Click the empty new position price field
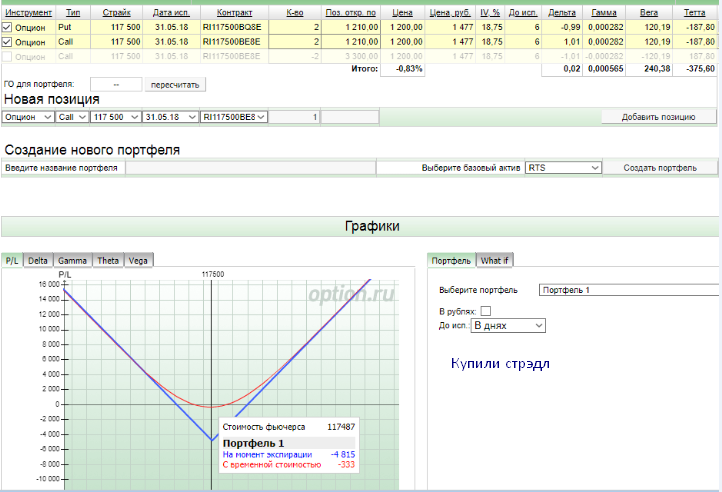The image size is (722, 492). pyautogui.click(x=350, y=117)
